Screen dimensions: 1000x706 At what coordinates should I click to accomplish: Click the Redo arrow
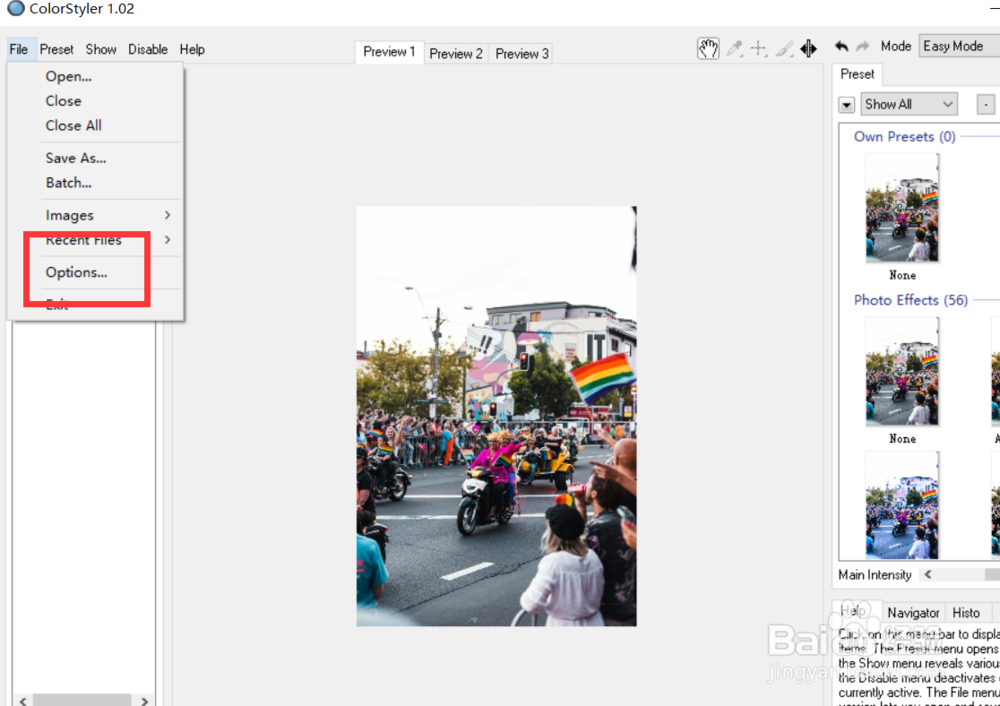click(863, 47)
